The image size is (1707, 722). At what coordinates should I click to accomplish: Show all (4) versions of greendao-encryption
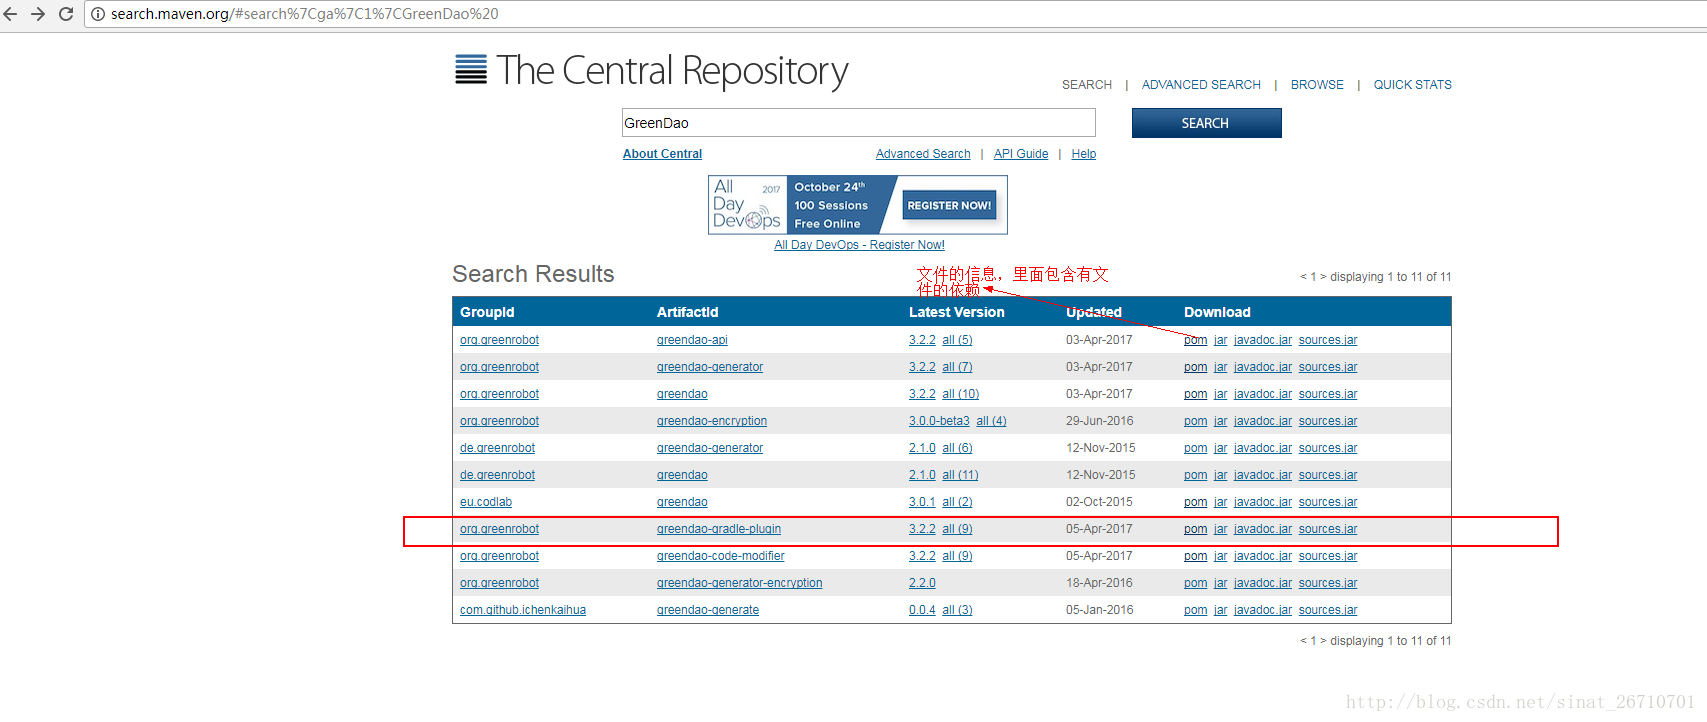pyautogui.click(x=992, y=421)
